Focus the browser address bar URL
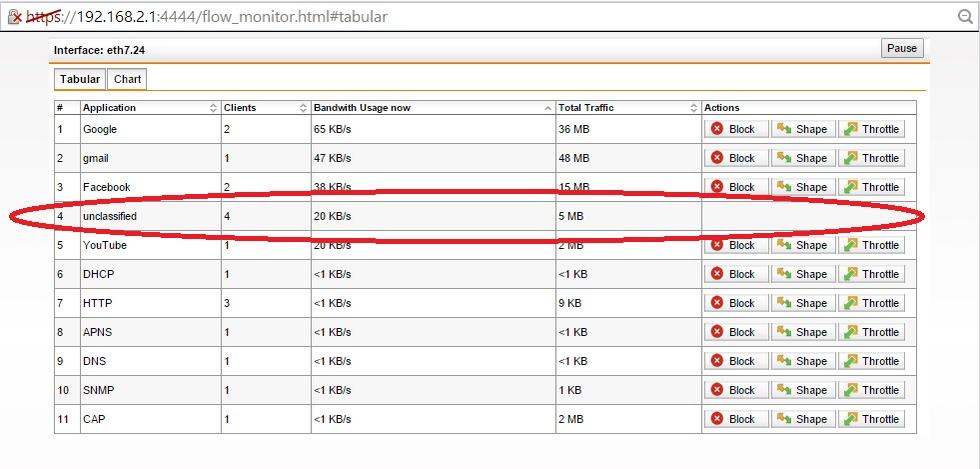 point(206,17)
